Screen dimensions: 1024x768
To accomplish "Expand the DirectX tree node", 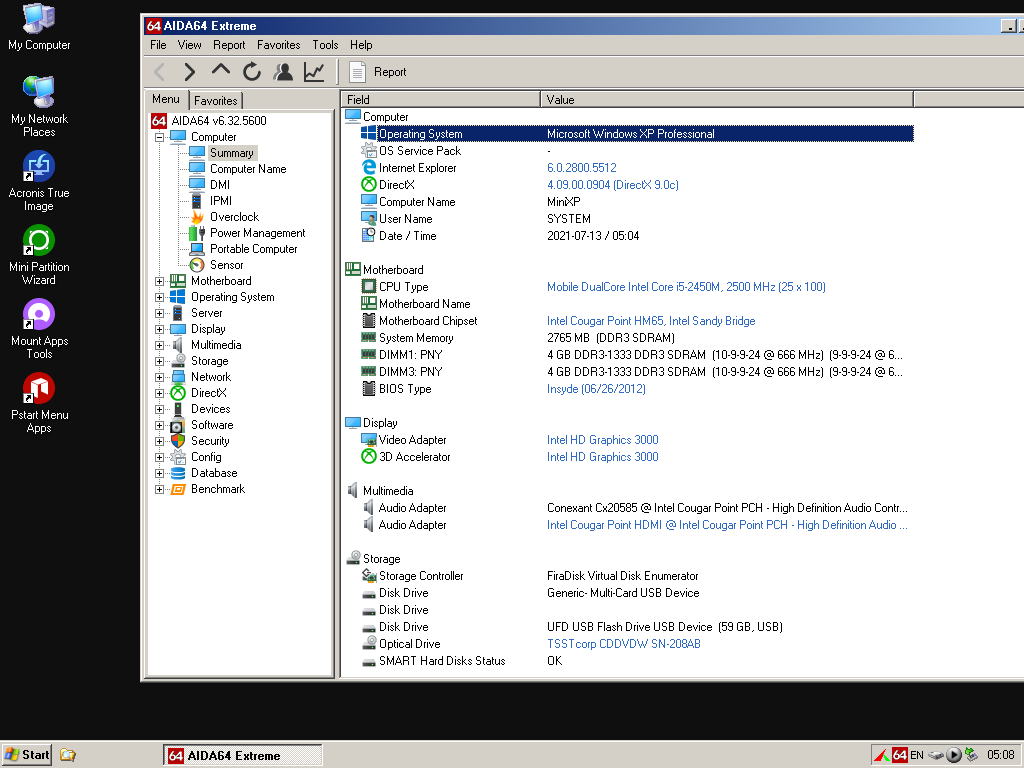I will click(x=159, y=393).
